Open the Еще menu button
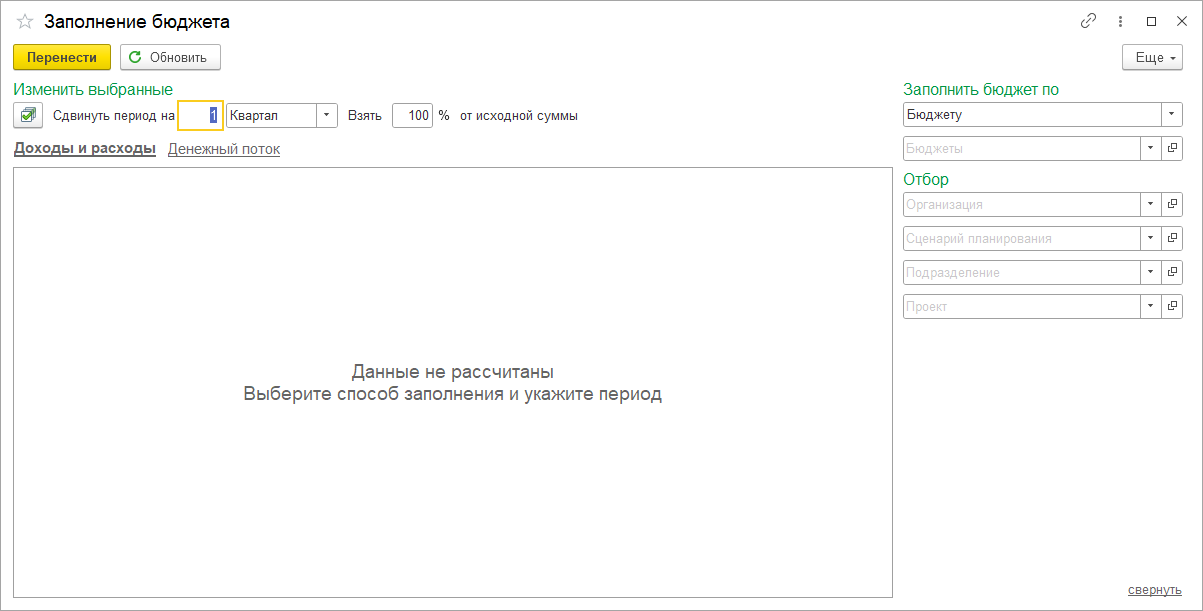Screen dimensions: 1203x611 coord(1153,57)
